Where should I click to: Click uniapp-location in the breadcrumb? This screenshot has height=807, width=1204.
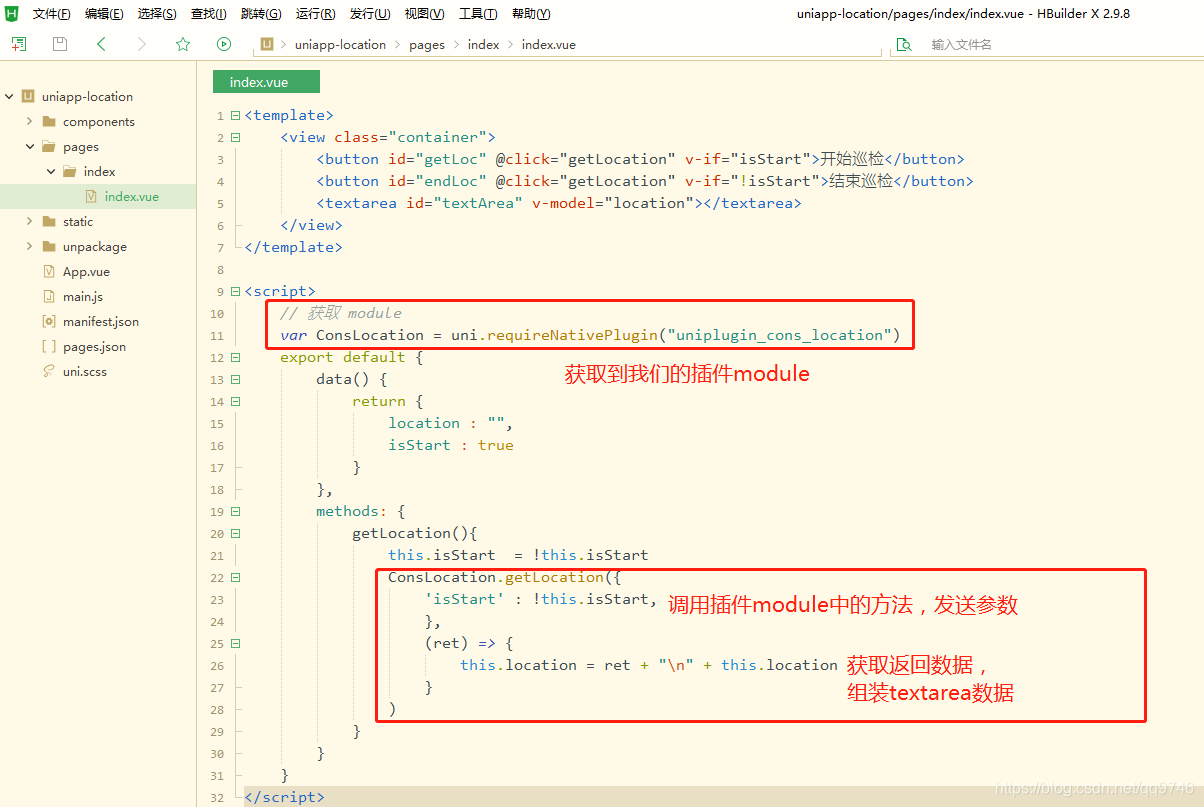tap(340, 45)
